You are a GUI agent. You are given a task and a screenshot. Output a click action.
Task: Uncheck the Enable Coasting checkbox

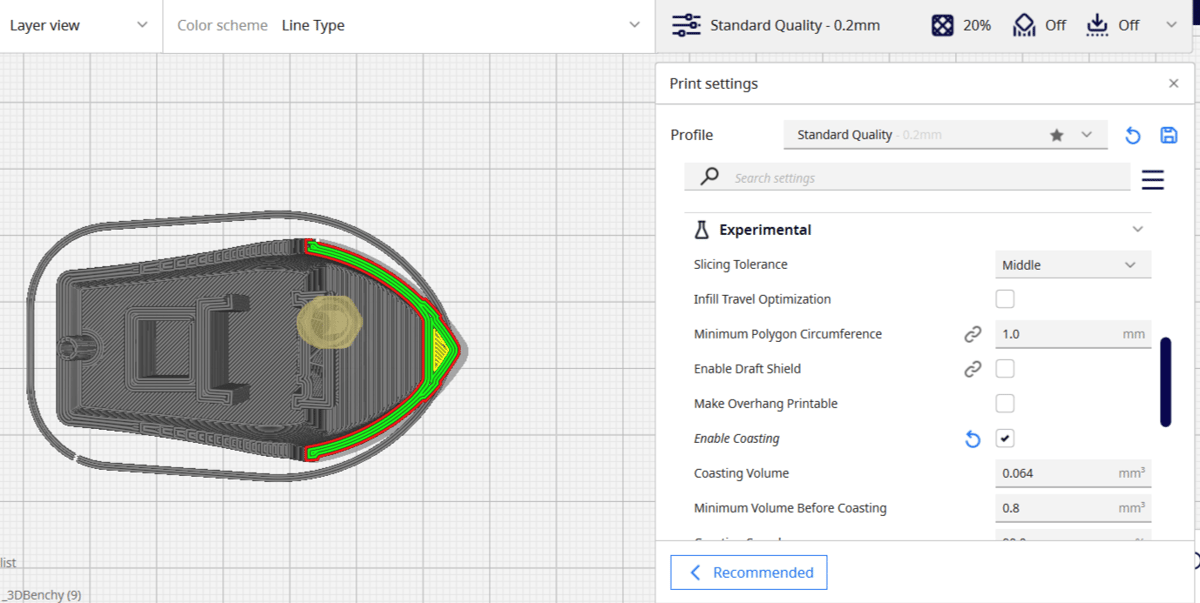point(1005,439)
